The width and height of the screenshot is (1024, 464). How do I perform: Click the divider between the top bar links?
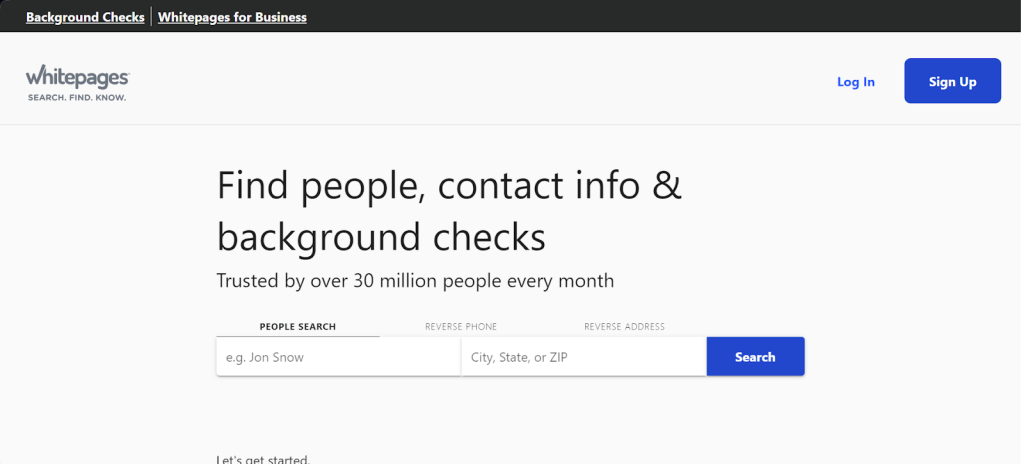[151, 17]
